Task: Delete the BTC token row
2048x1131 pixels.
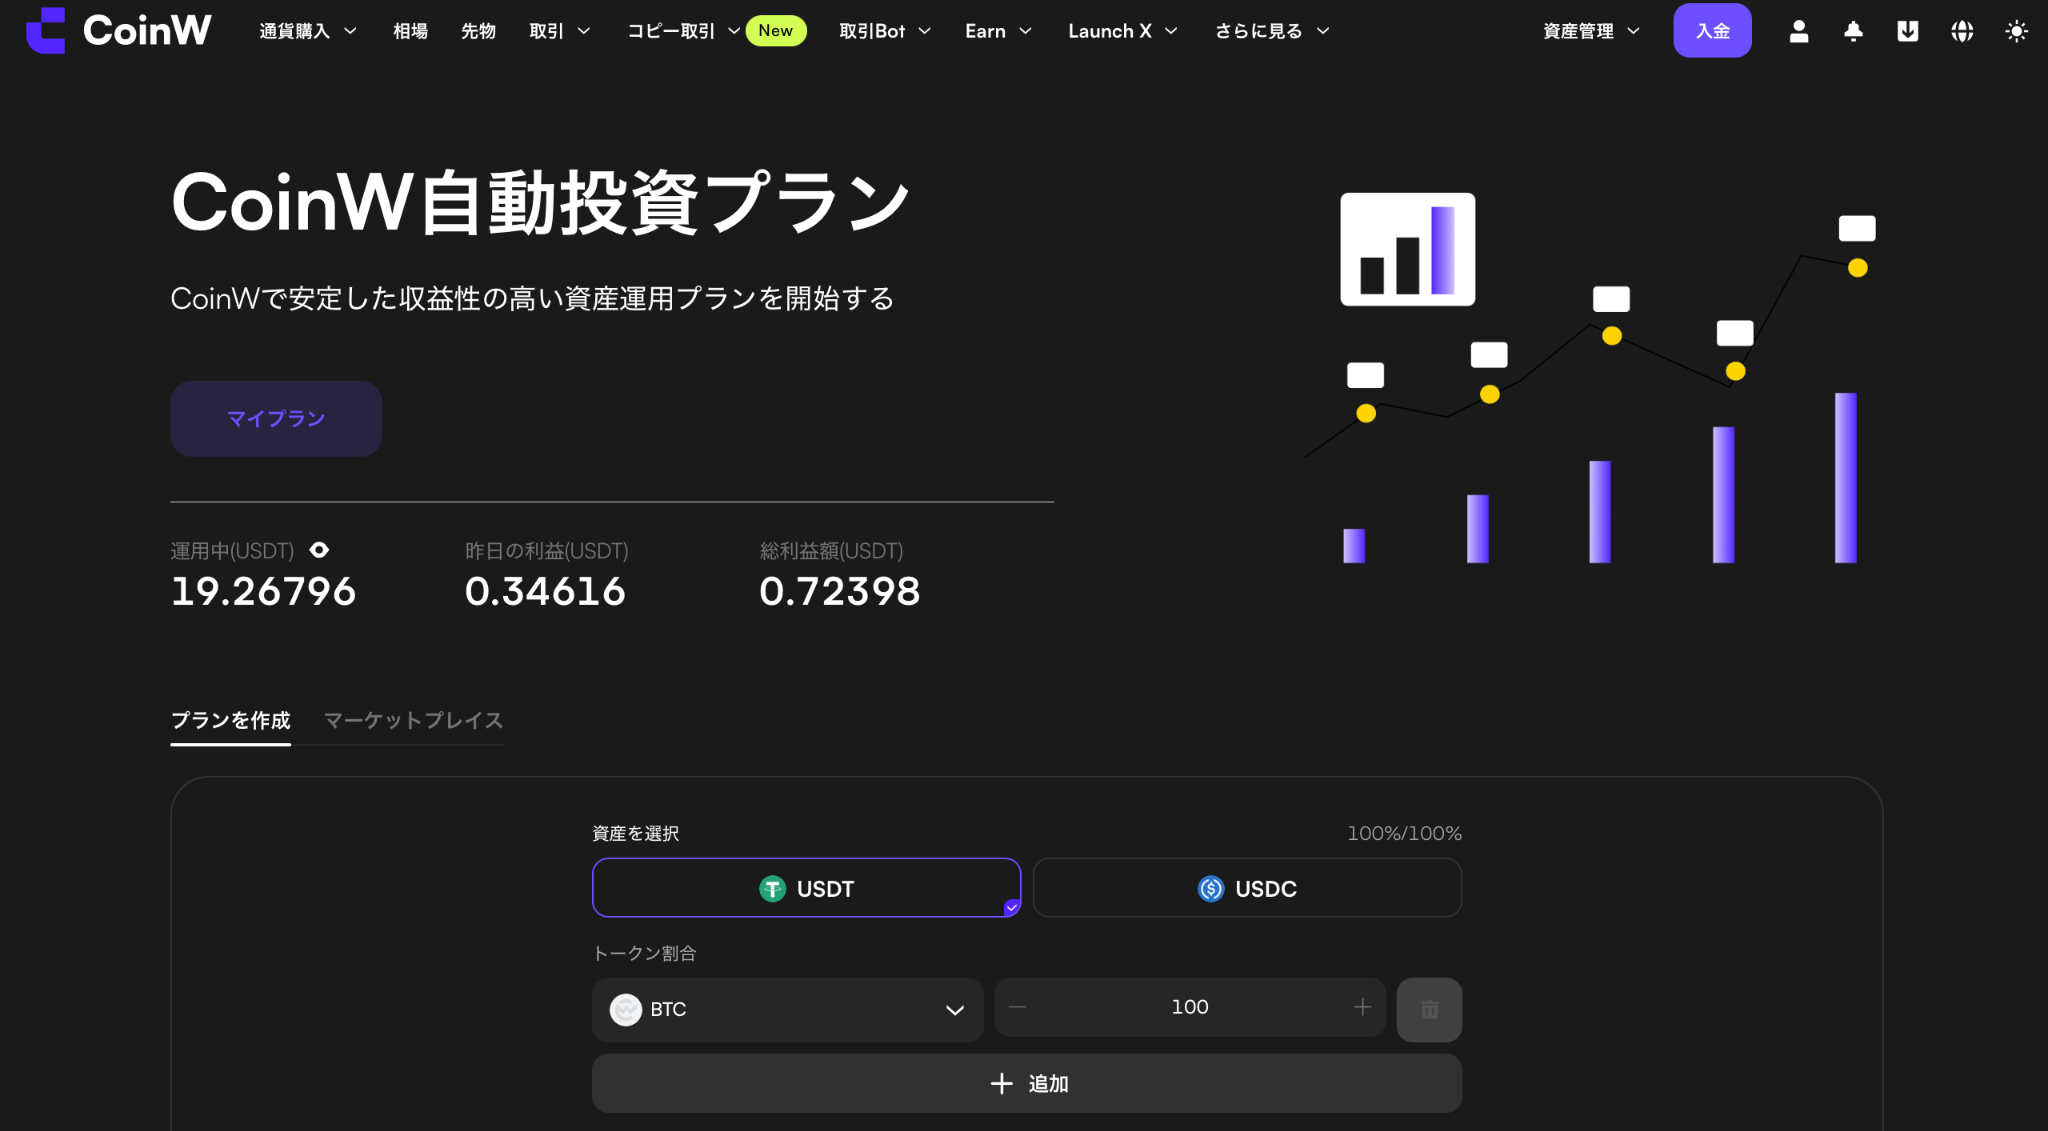Action: pos(1429,1009)
